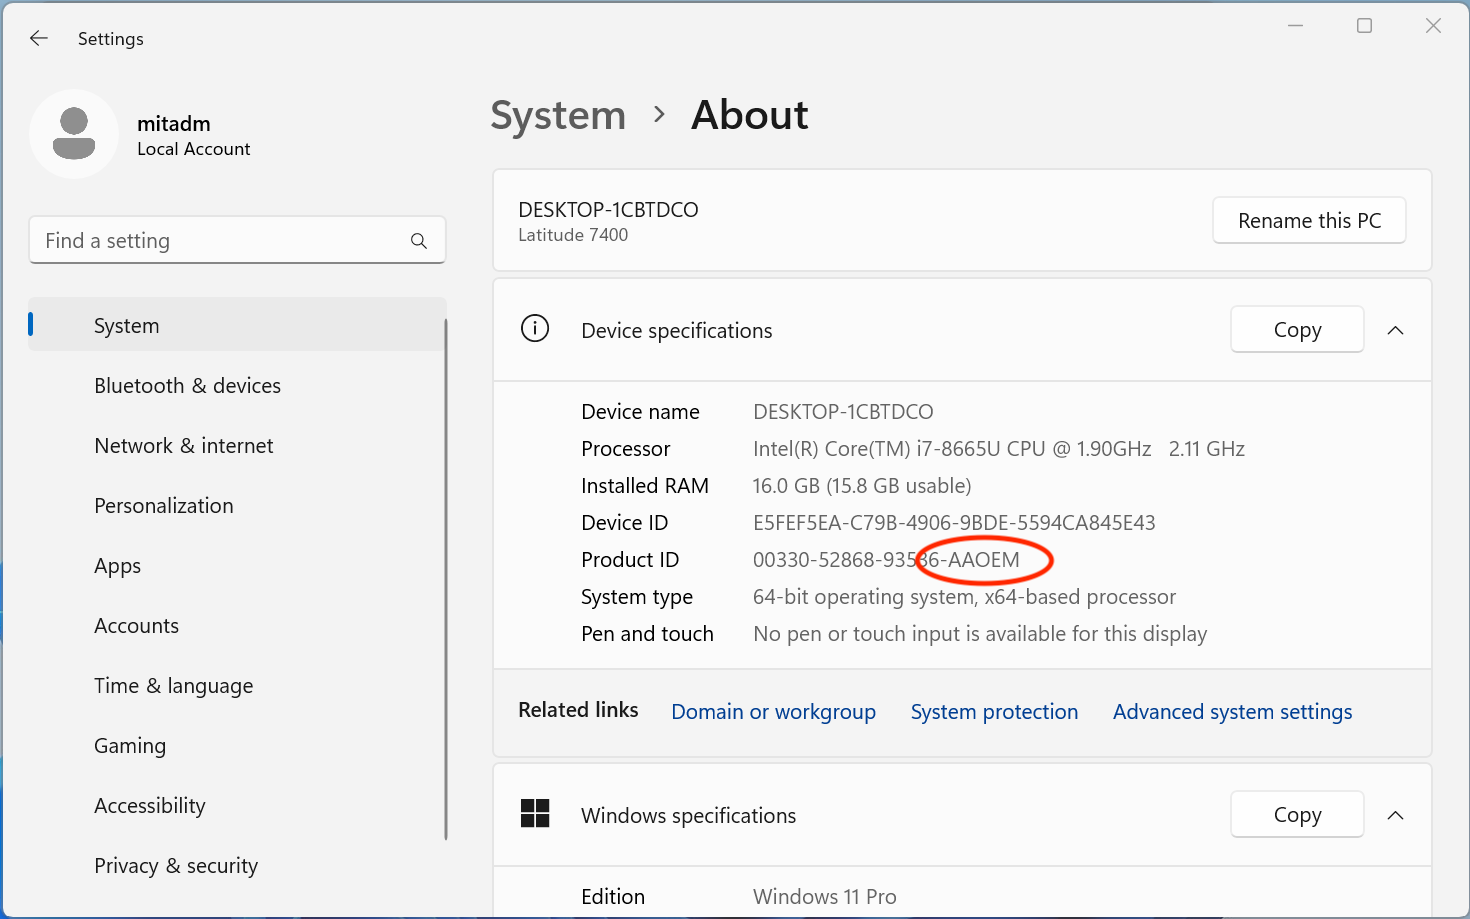Click the Rename this PC button

coord(1309,220)
